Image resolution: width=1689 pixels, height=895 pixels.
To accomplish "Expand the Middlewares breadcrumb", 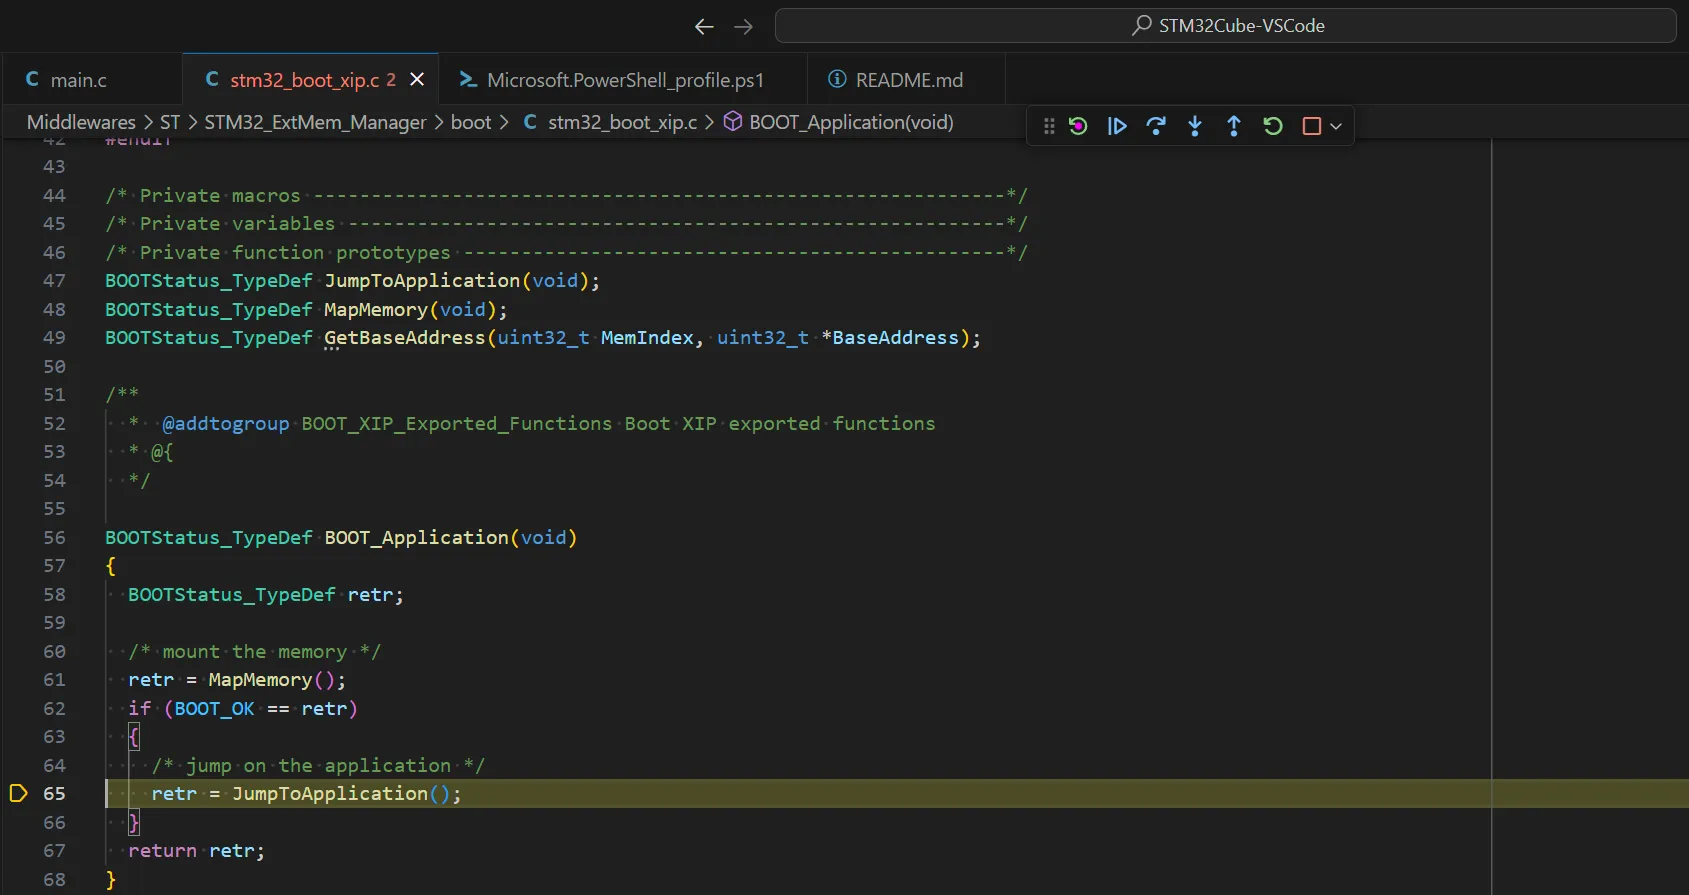I will (81, 122).
